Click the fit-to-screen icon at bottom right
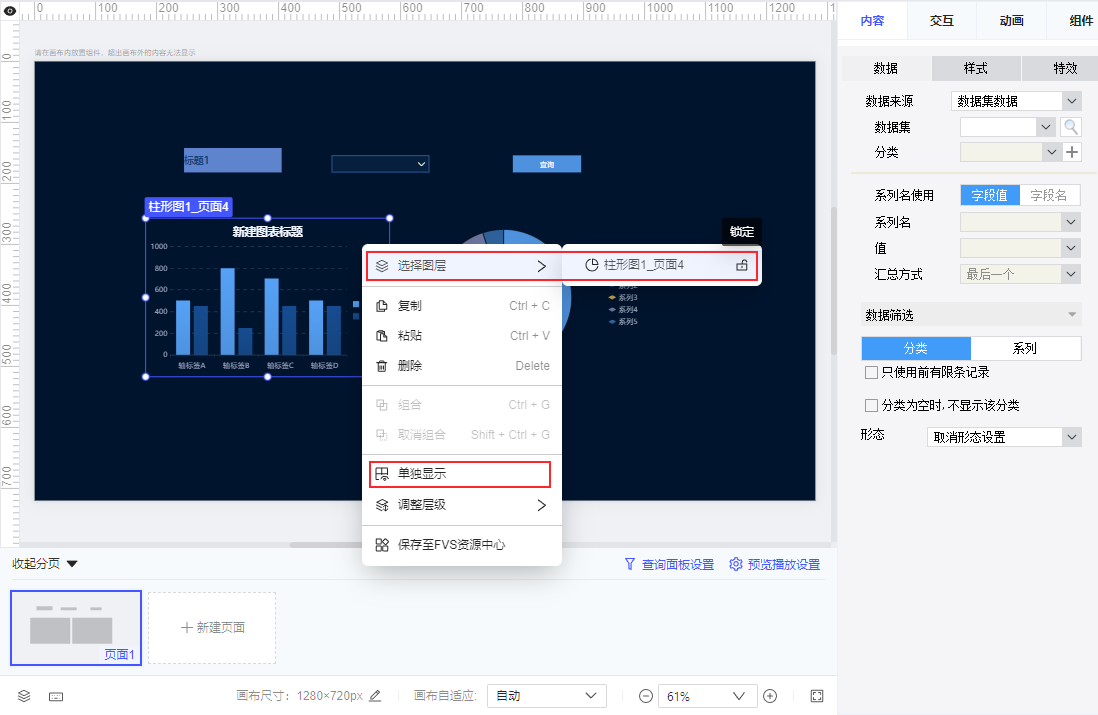1098x715 pixels. 816,695
